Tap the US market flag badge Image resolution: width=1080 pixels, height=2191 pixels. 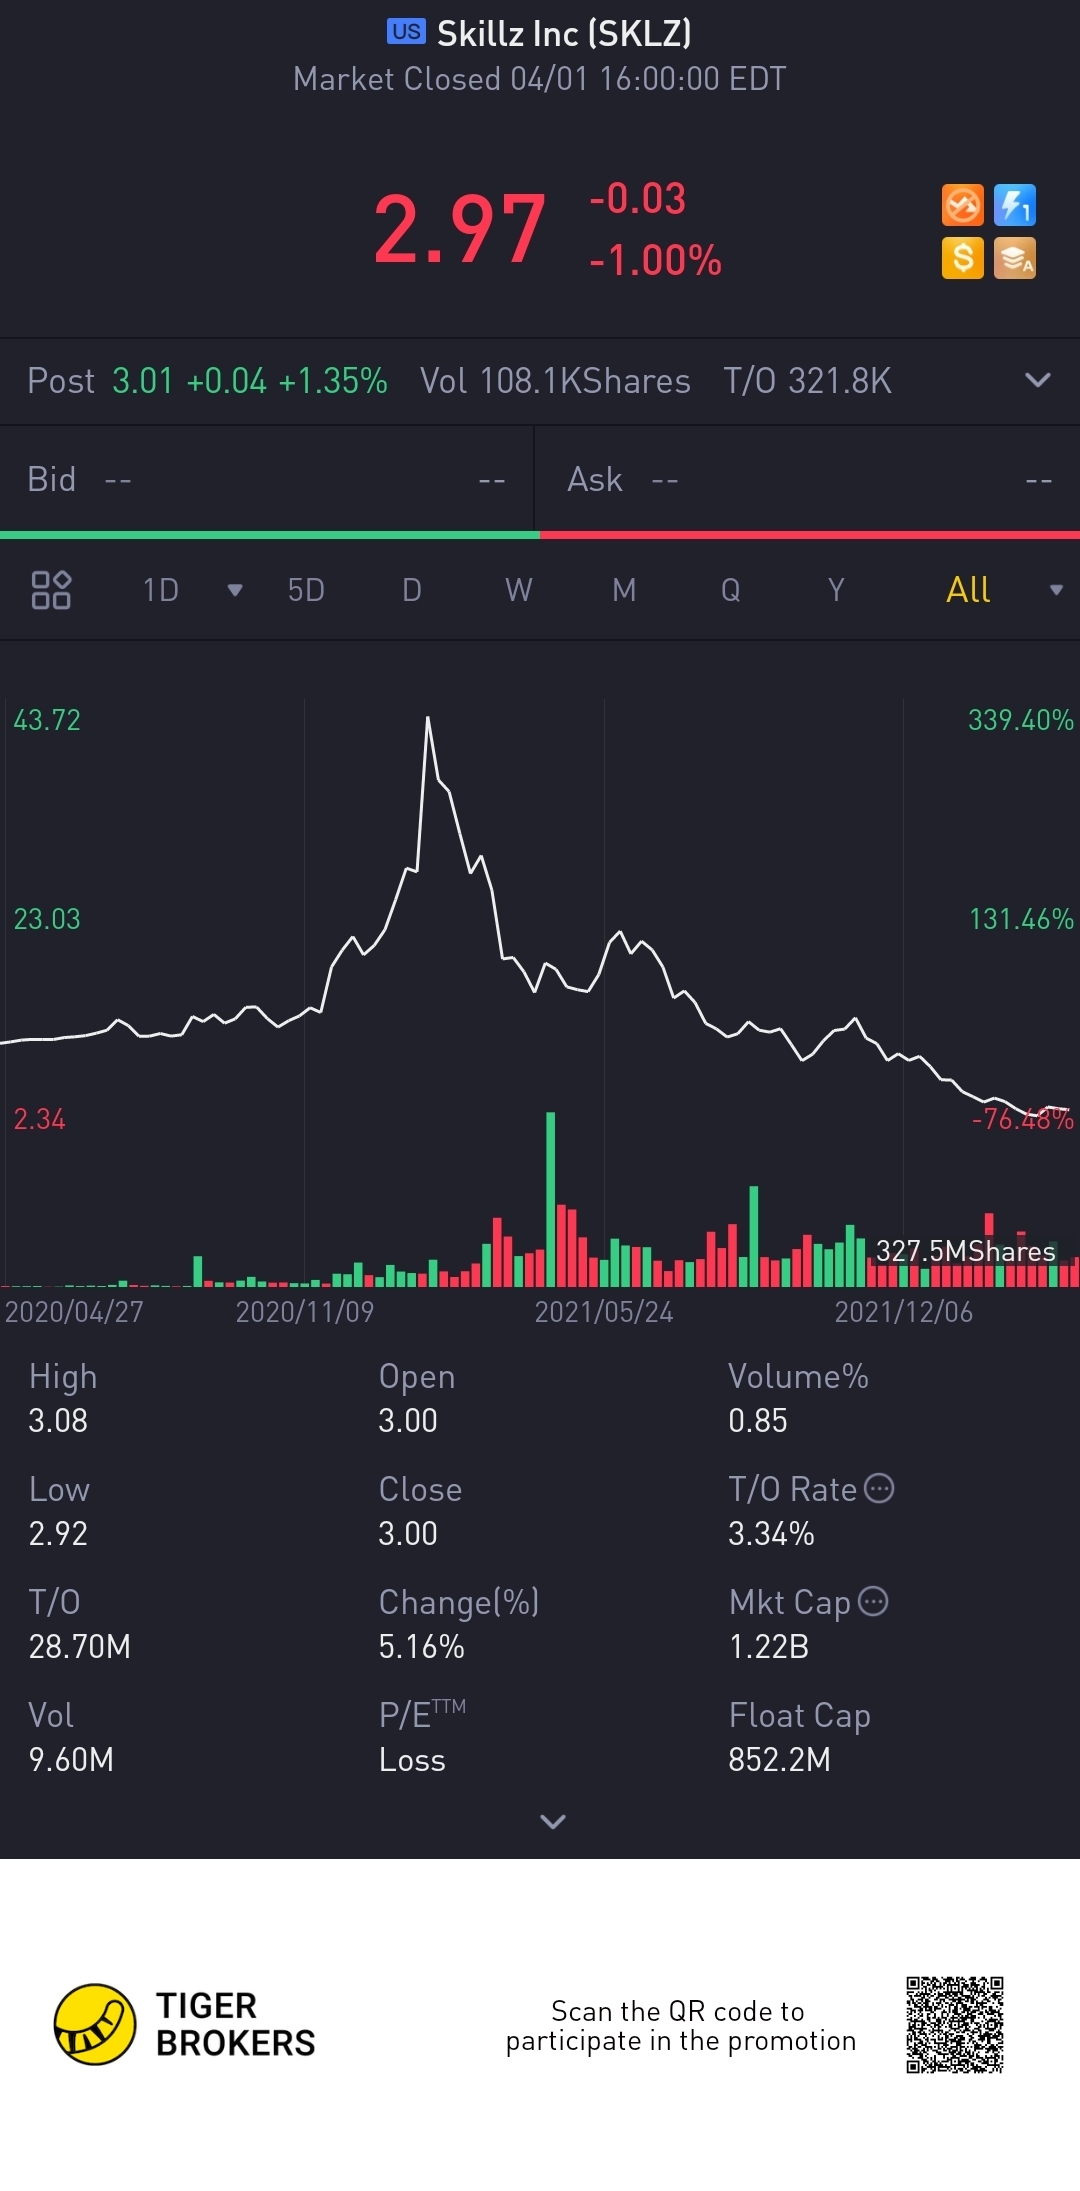click(x=406, y=32)
